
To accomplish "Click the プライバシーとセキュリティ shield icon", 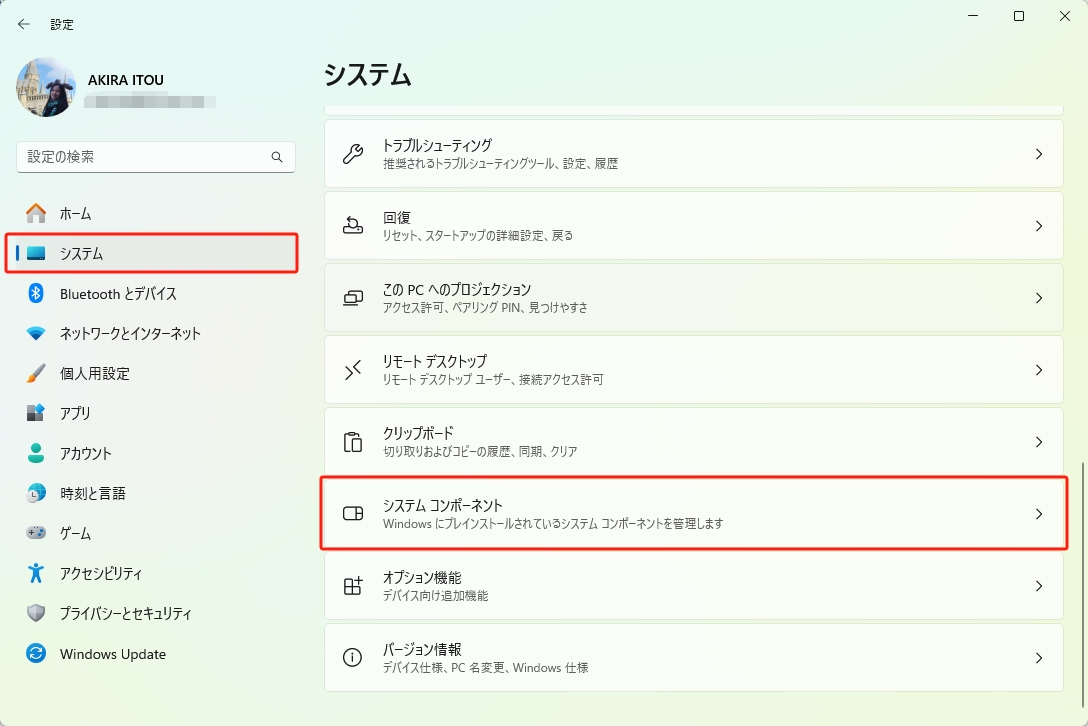I will point(32,613).
